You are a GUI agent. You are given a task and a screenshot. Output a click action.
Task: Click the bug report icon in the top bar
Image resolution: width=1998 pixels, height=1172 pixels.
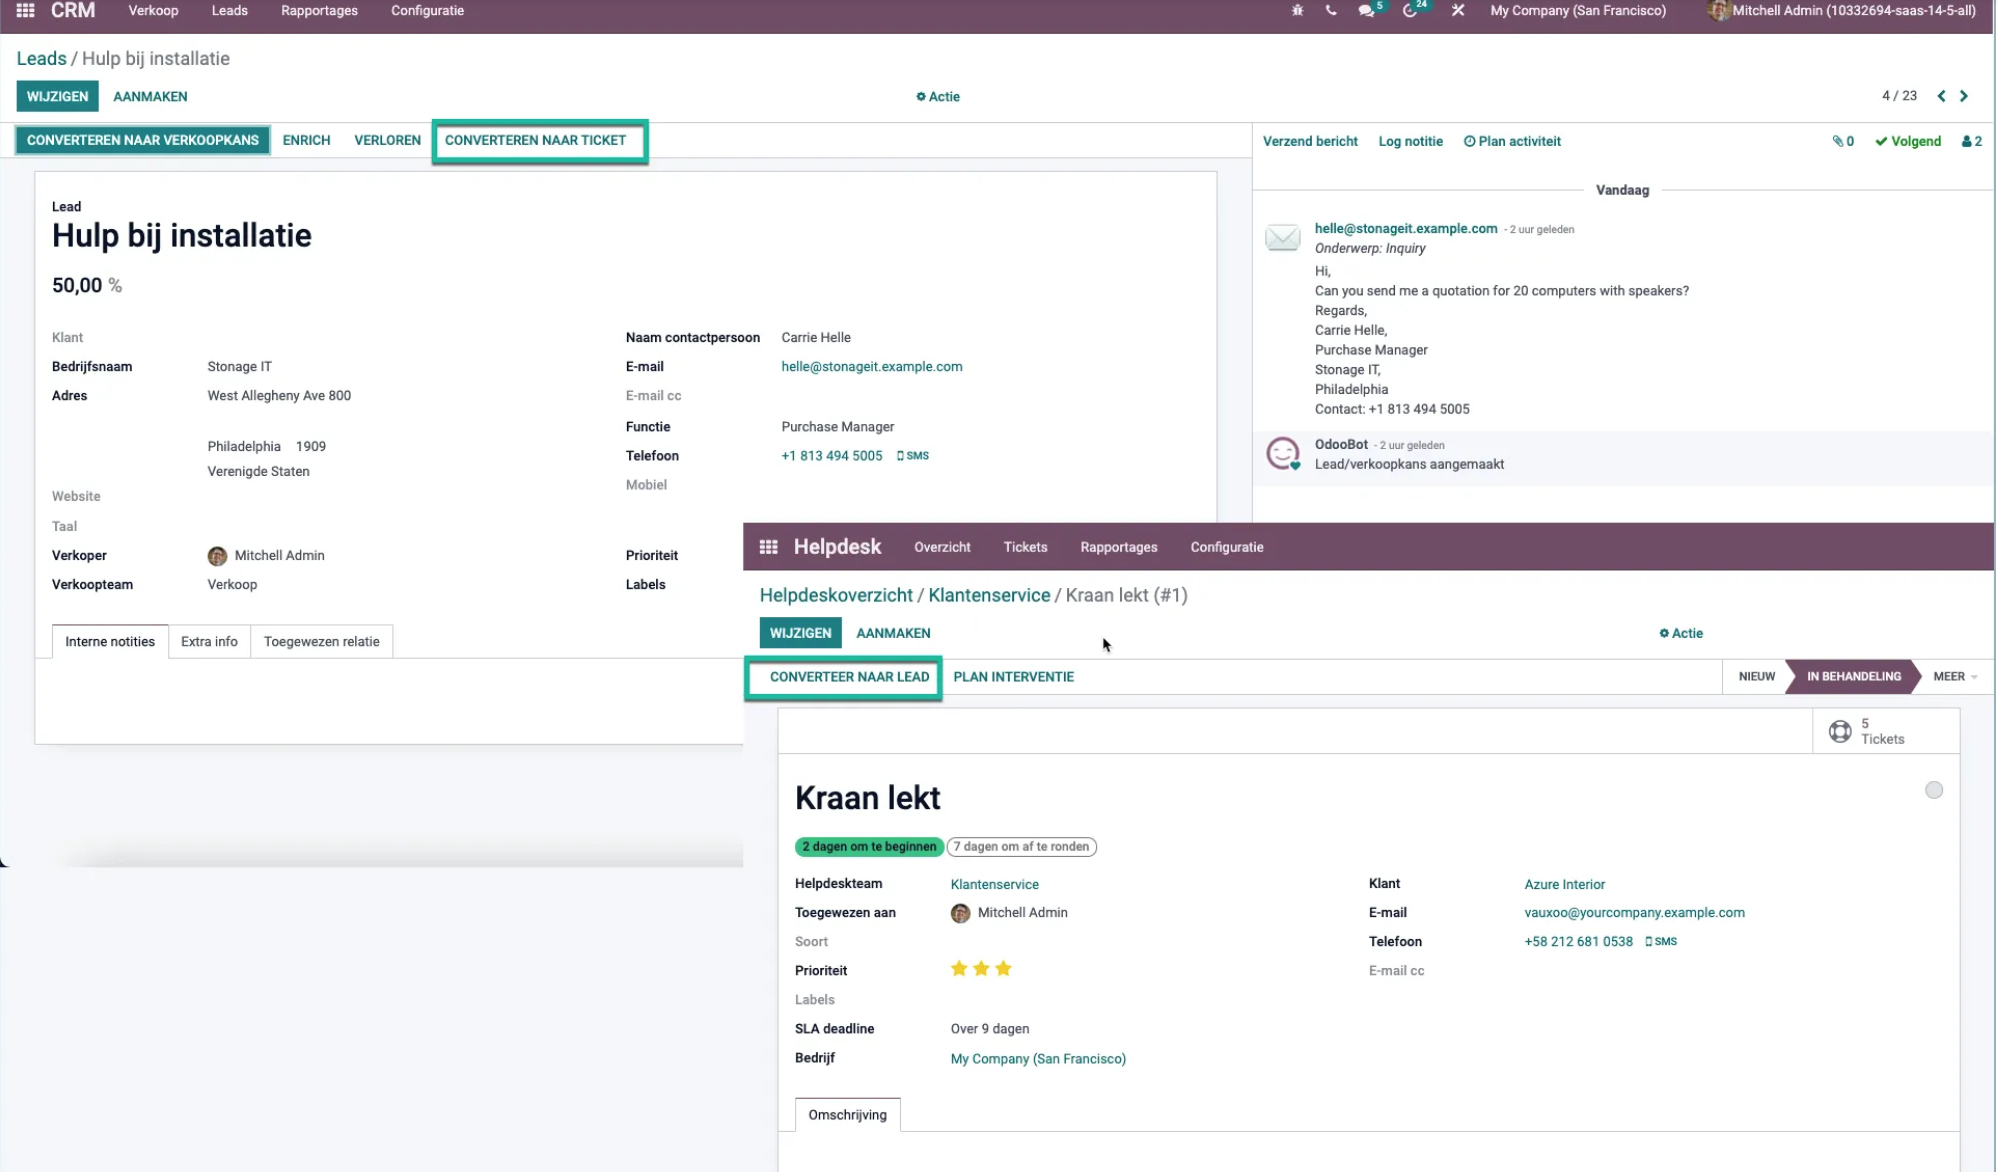click(1296, 10)
